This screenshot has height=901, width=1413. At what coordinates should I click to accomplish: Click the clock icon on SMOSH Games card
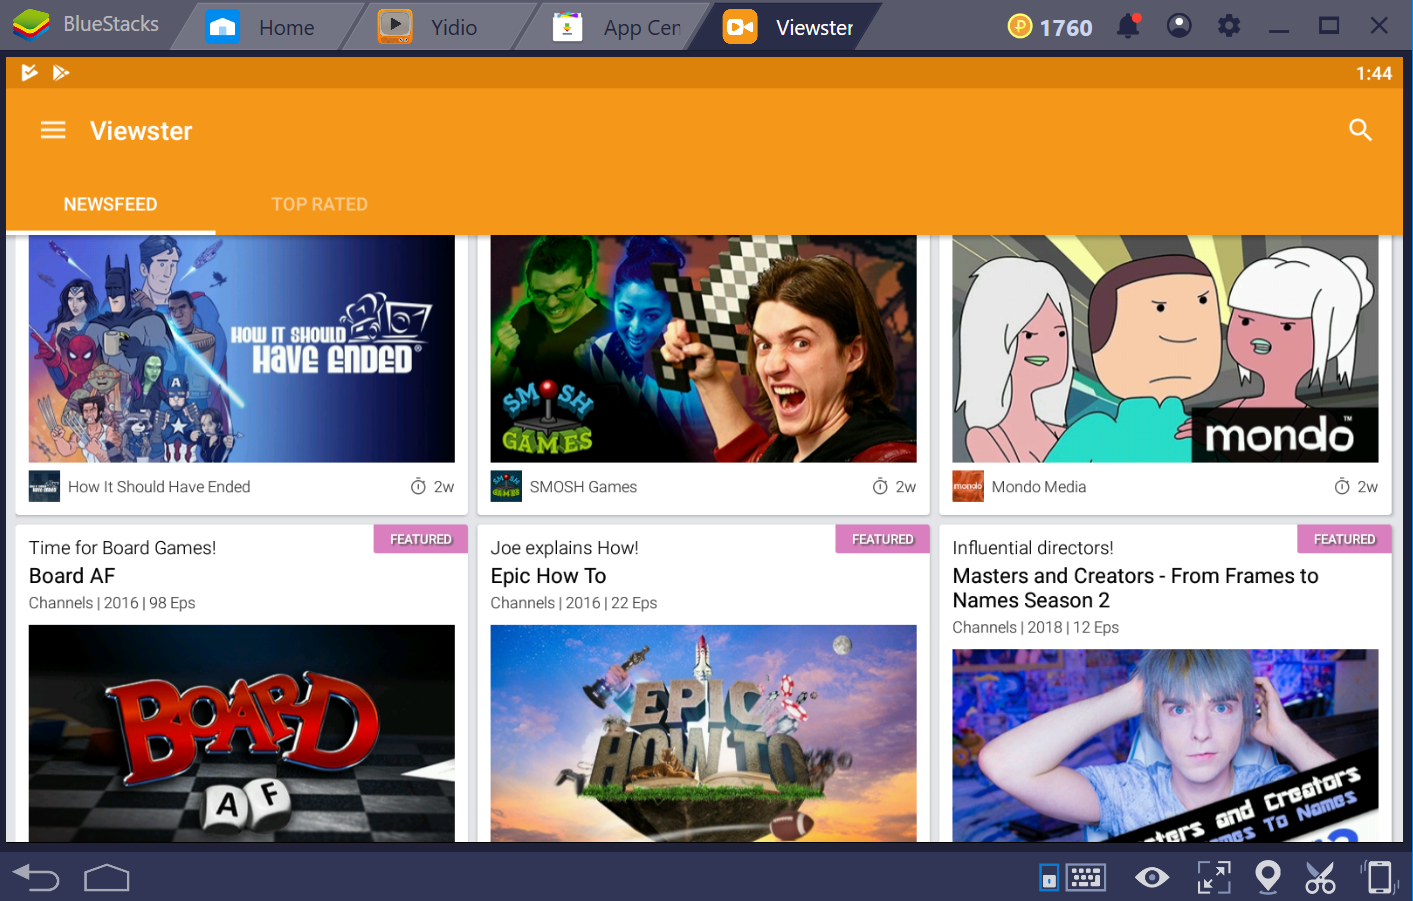tap(880, 487)
